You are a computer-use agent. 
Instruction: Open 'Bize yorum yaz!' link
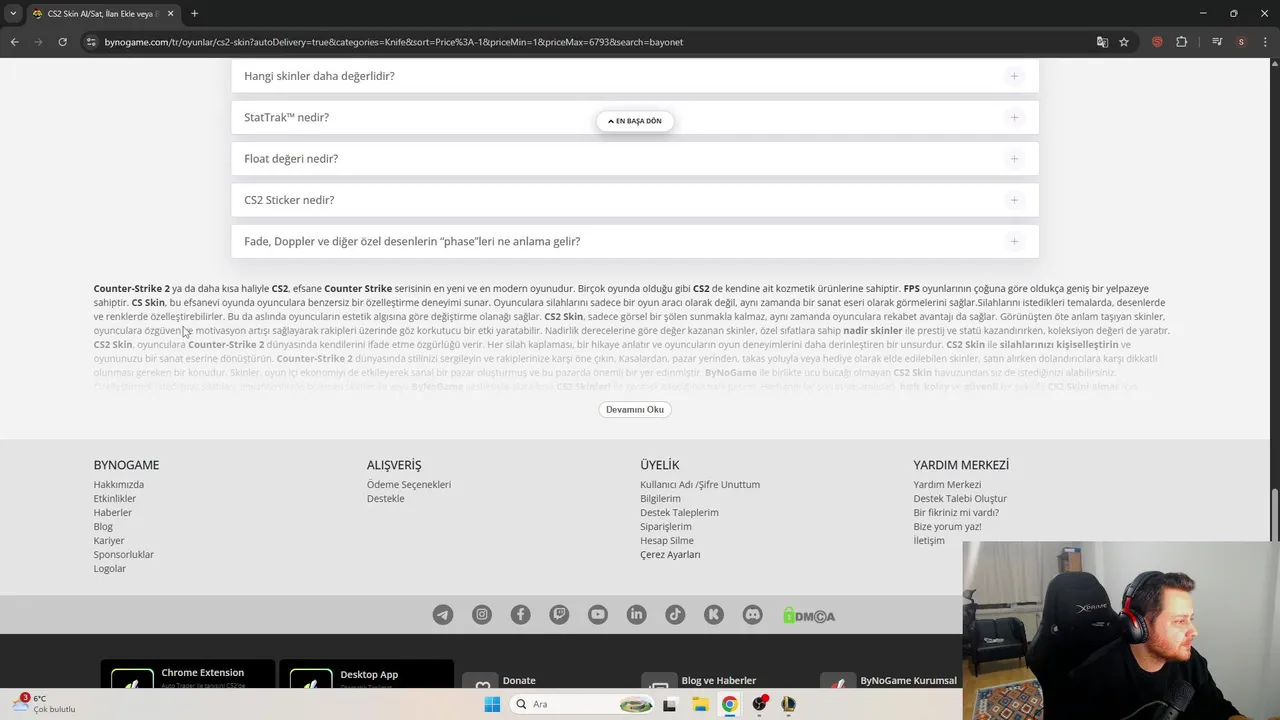(x=947, y=526)
